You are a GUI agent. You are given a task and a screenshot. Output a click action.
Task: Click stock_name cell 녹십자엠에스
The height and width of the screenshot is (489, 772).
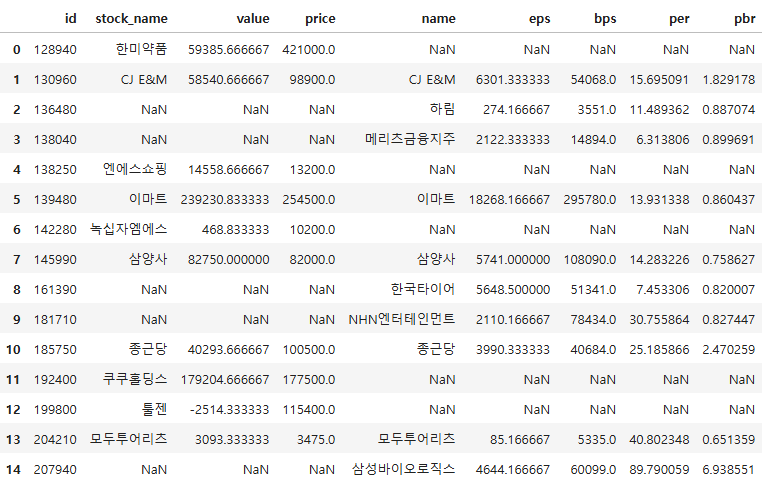point(129,229)
